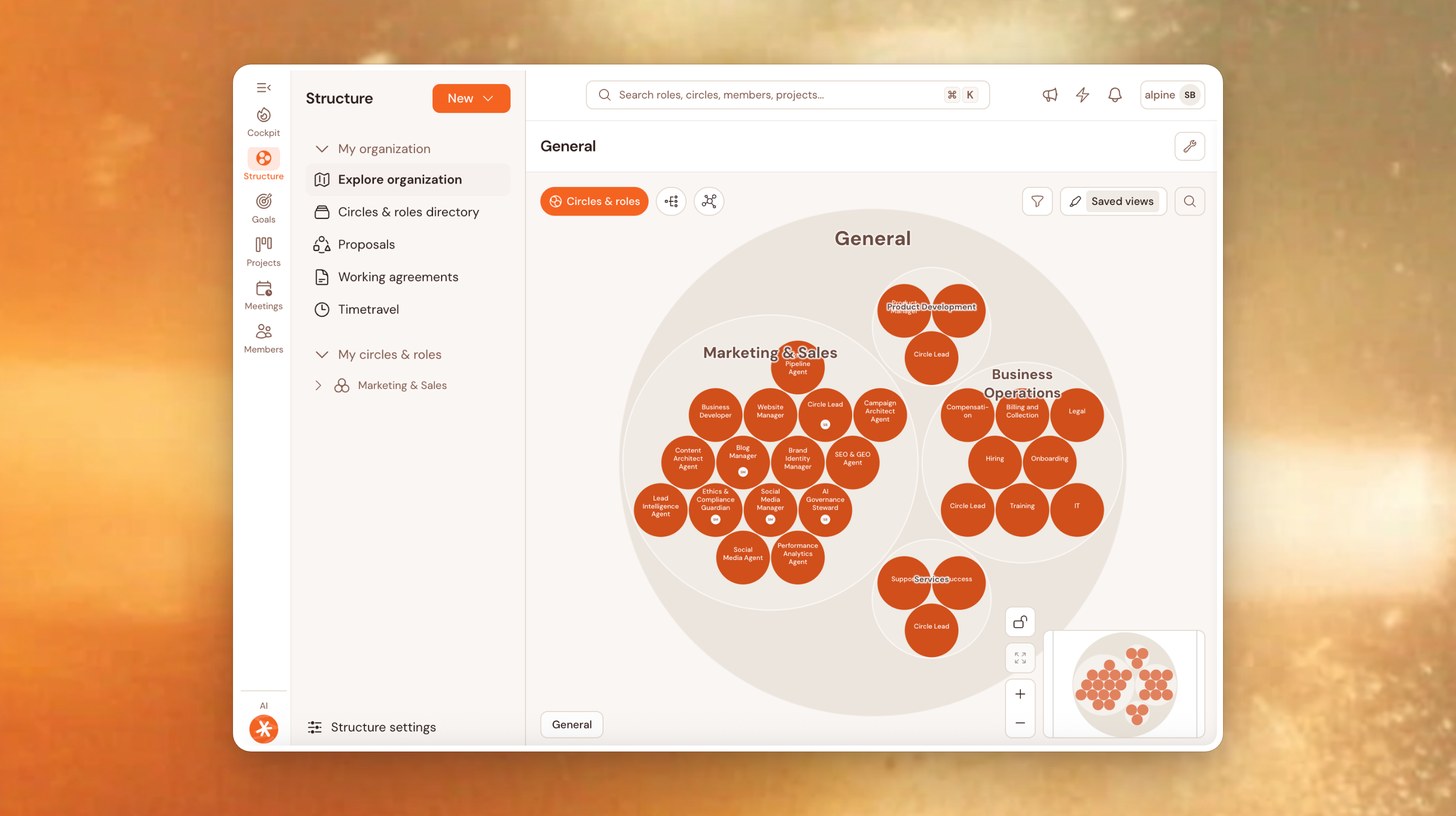
Task: Click in the search roles field
Action: [788, 95]
